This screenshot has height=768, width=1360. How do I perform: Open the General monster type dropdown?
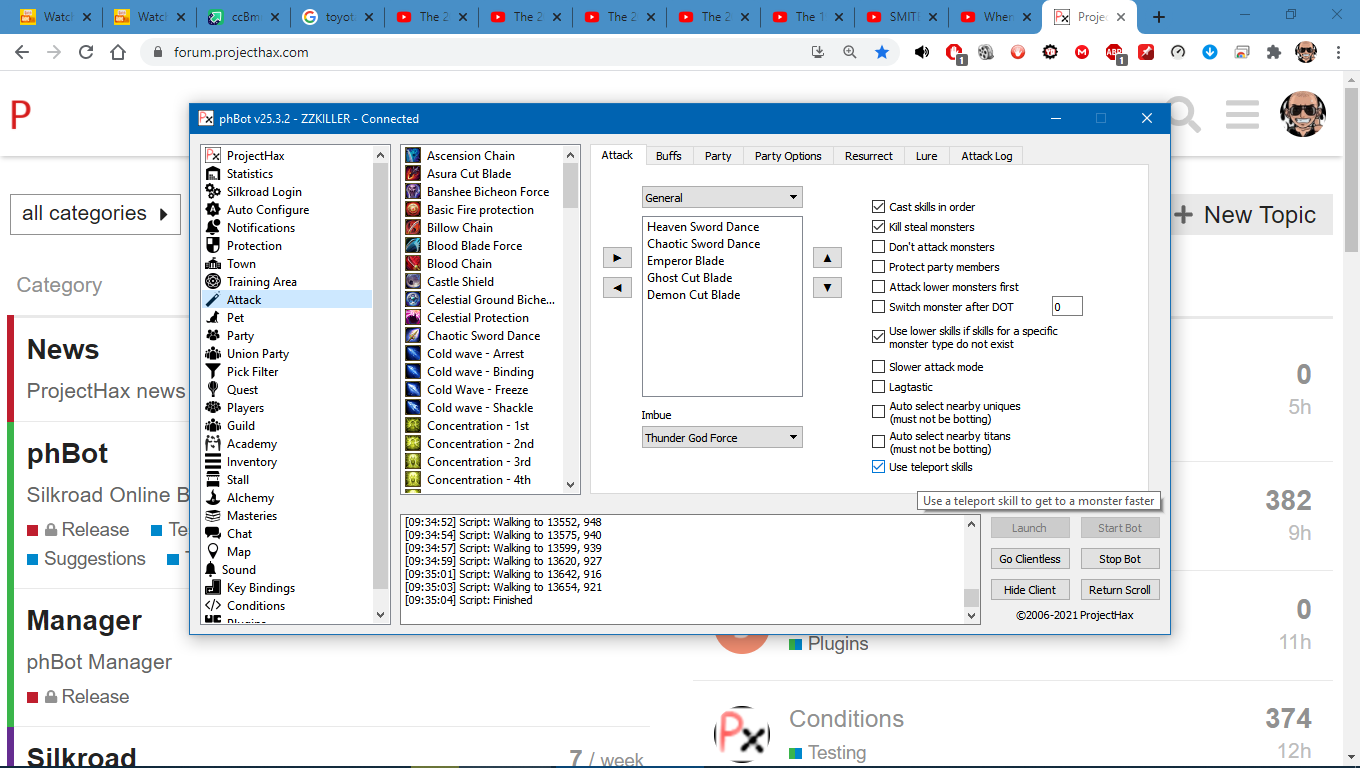722,198
